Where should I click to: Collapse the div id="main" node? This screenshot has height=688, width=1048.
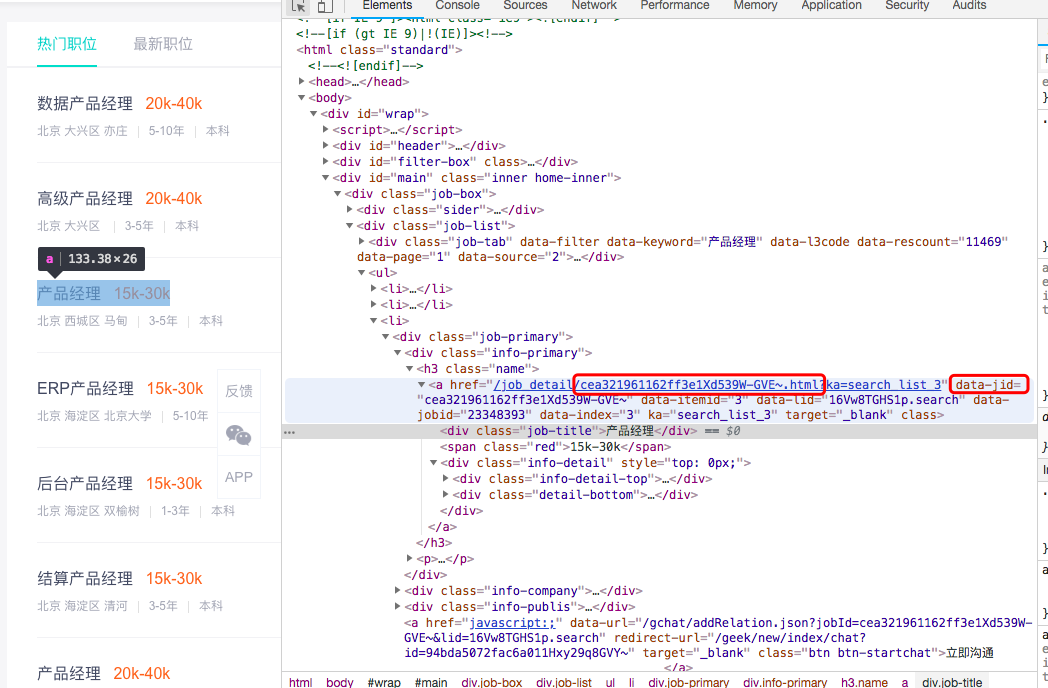click(325, 178)
